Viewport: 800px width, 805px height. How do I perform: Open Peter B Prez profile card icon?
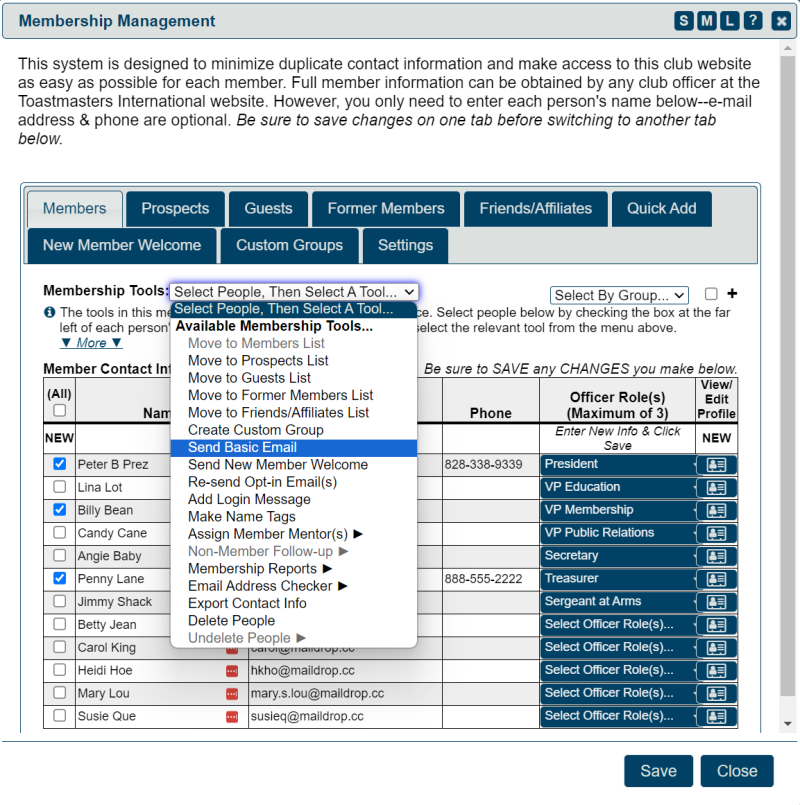point(716,465)
